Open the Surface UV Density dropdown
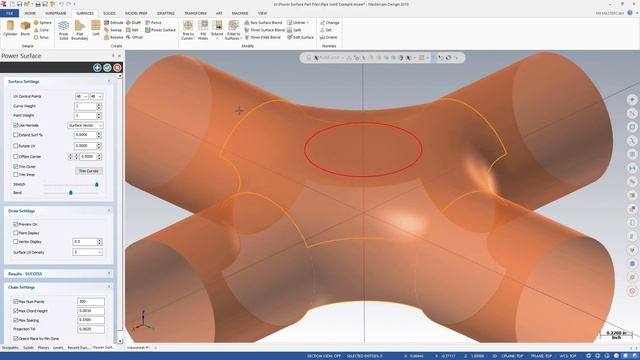The height and width of the screenshot is (360, 640). click(87, 253)
